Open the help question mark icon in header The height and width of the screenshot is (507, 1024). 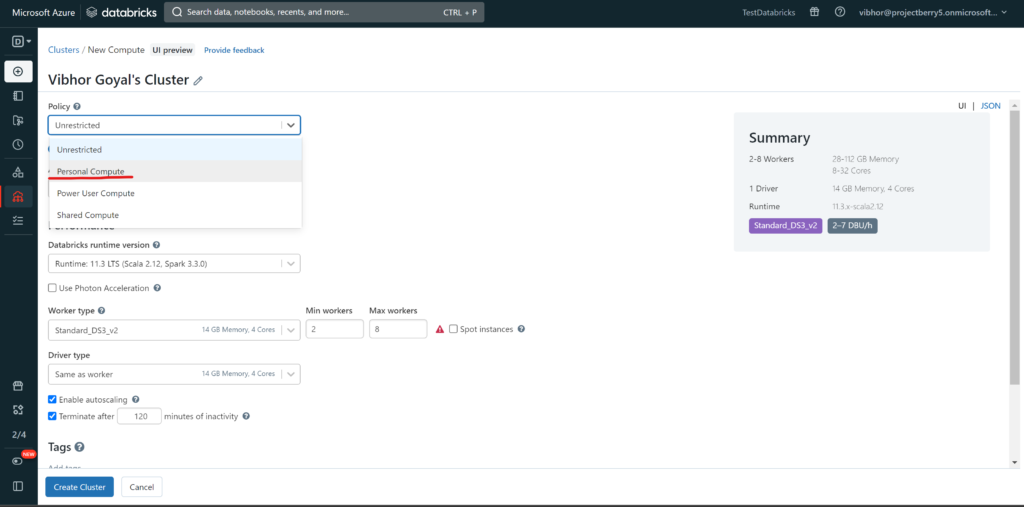click(x=840, y=12)
